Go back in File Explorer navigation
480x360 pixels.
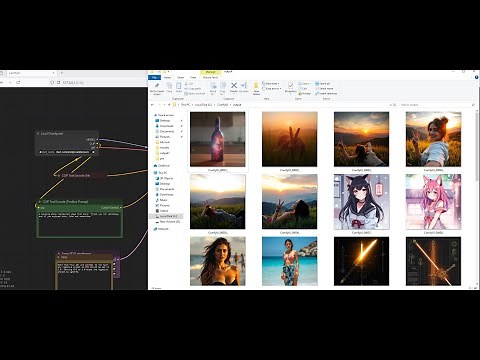(152, 105)
